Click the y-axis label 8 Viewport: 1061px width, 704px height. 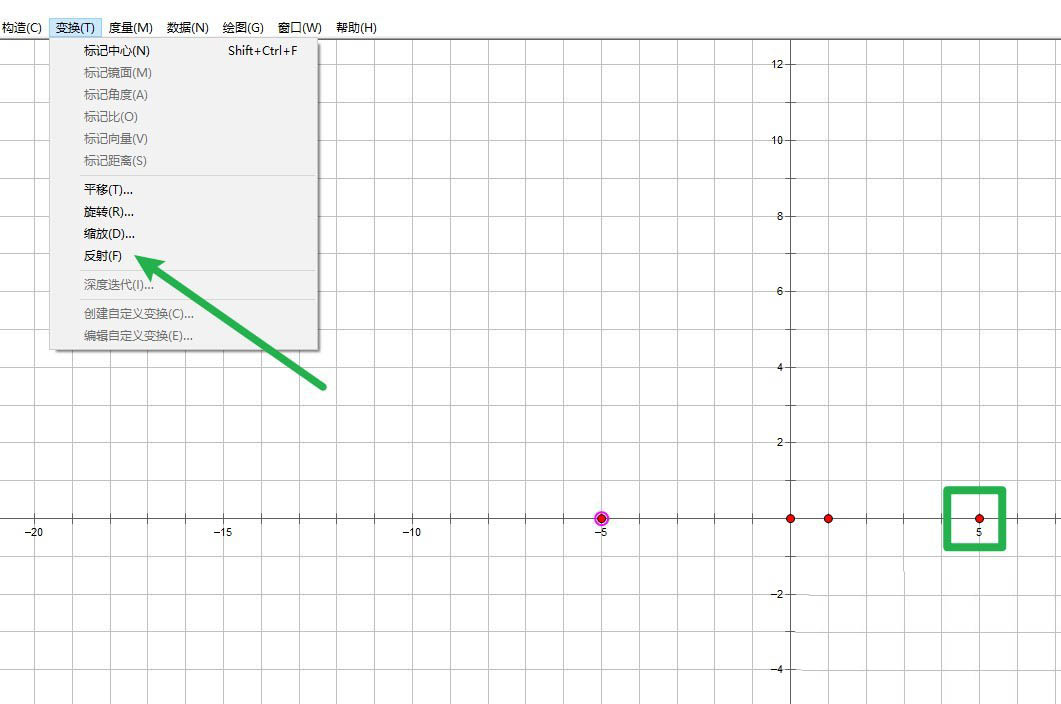point(780,216)
